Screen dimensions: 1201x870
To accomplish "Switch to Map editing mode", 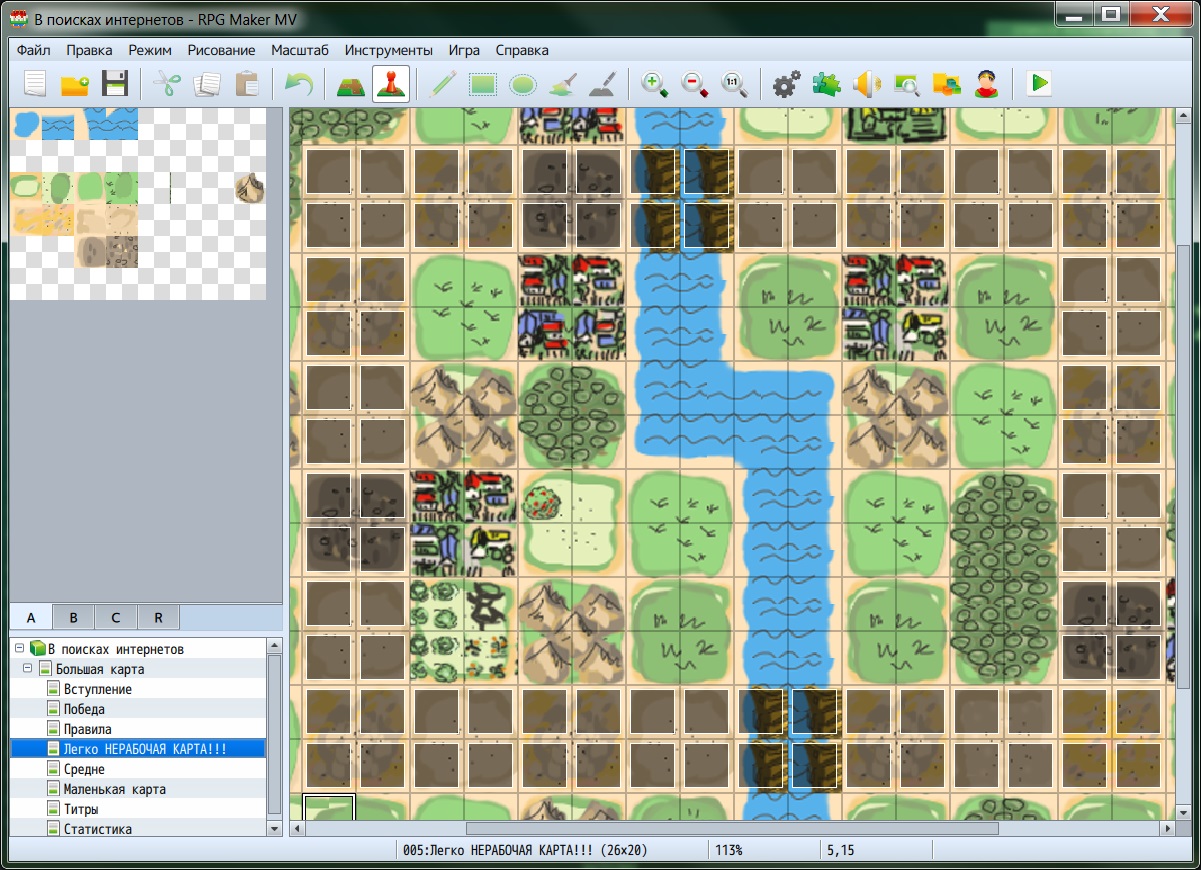I will coord(351,84).
